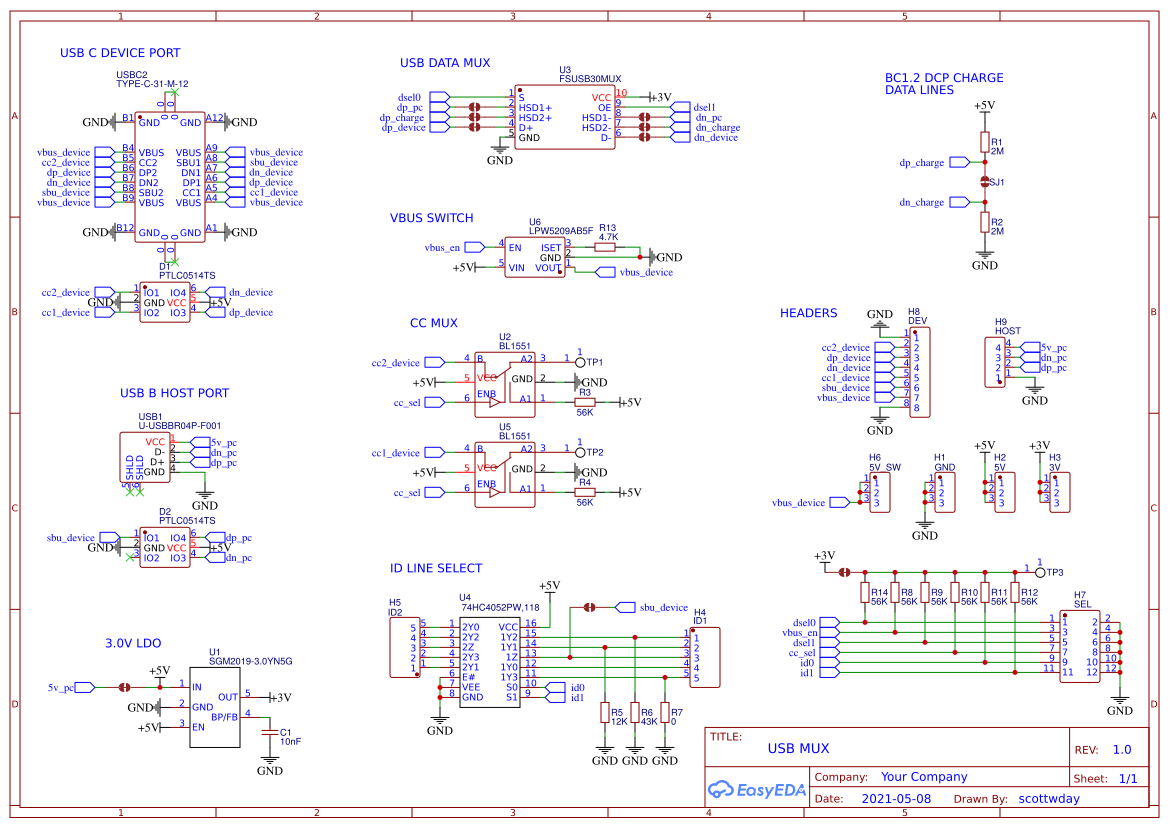Click the "CC MUX" heading

(x=434, y=323)
